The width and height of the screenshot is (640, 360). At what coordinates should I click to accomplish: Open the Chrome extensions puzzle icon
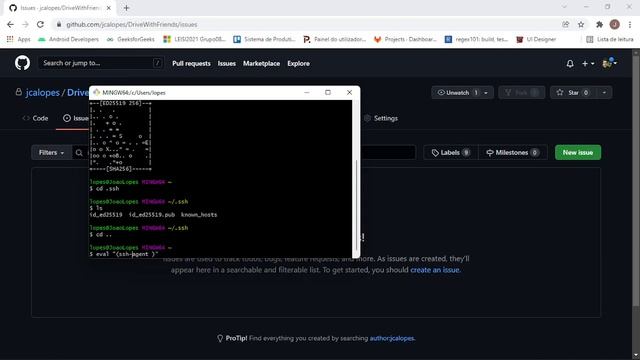point(599,24)
